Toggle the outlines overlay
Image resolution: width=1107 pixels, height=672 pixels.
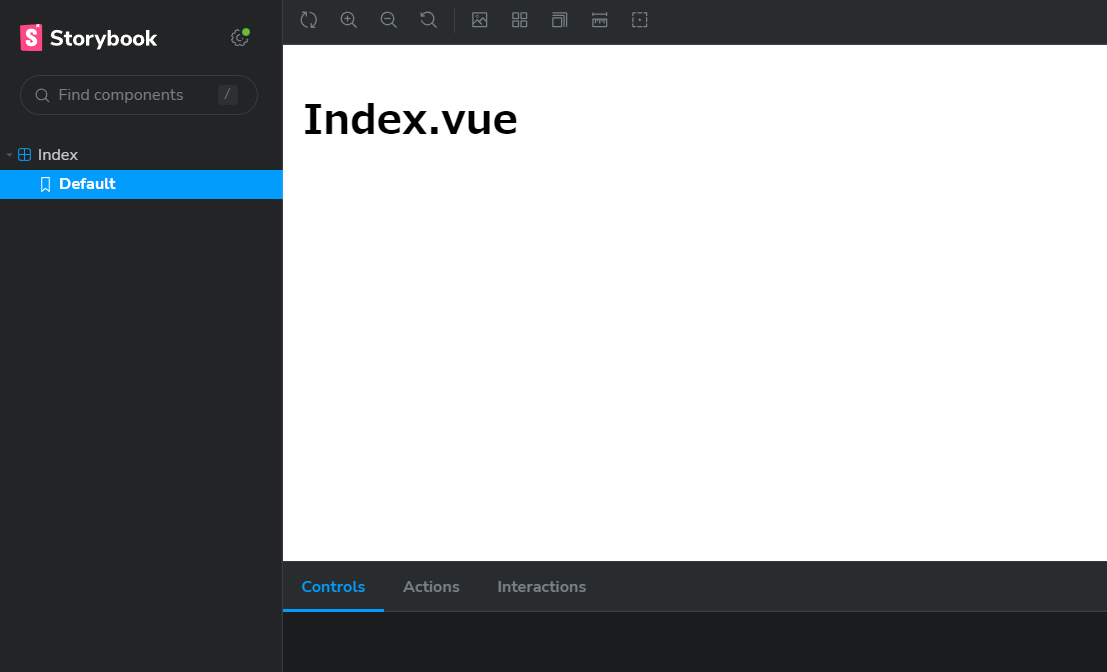(640, 20)
